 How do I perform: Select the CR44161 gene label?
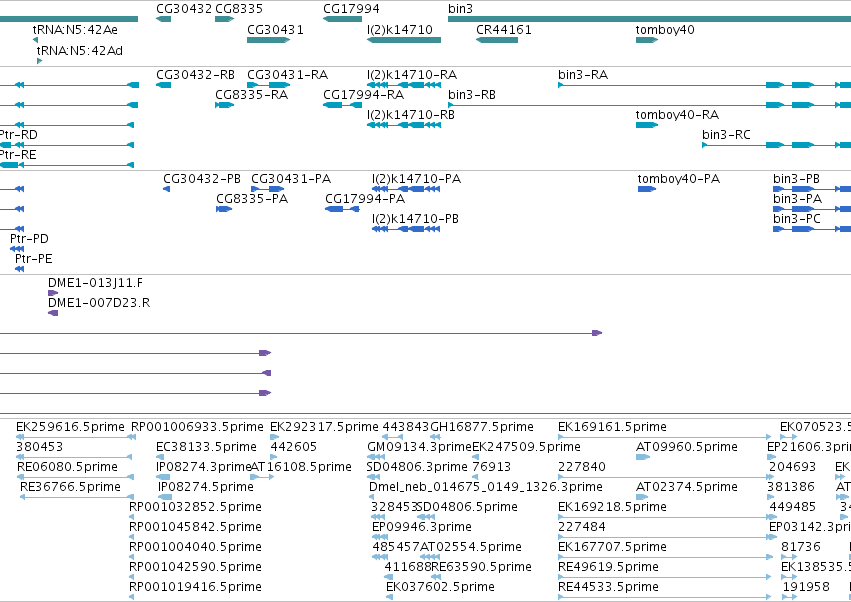pyautogui.click(x=504, y=30)
